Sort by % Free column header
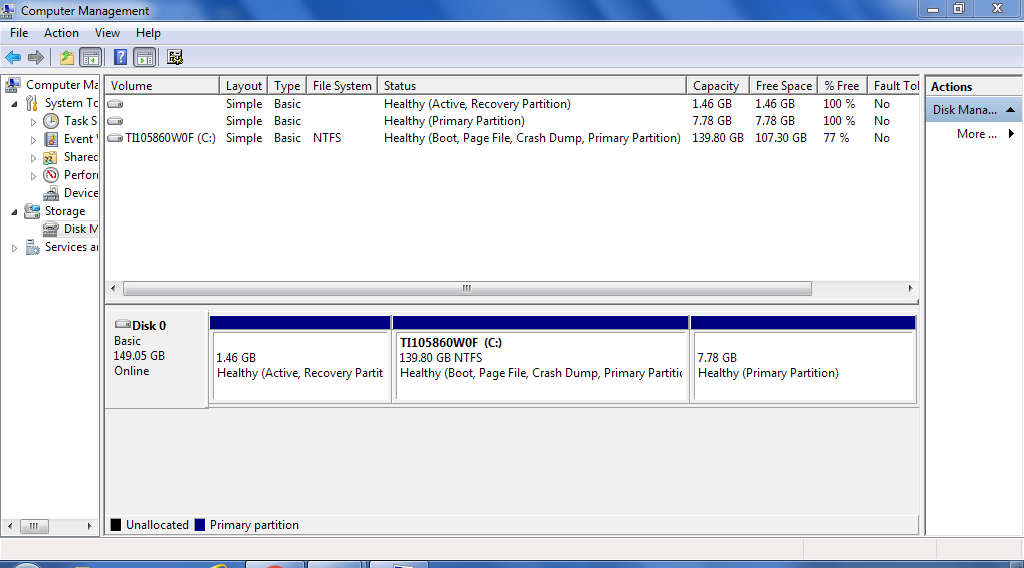This screenshot has width=1024, height=568. 842,86
